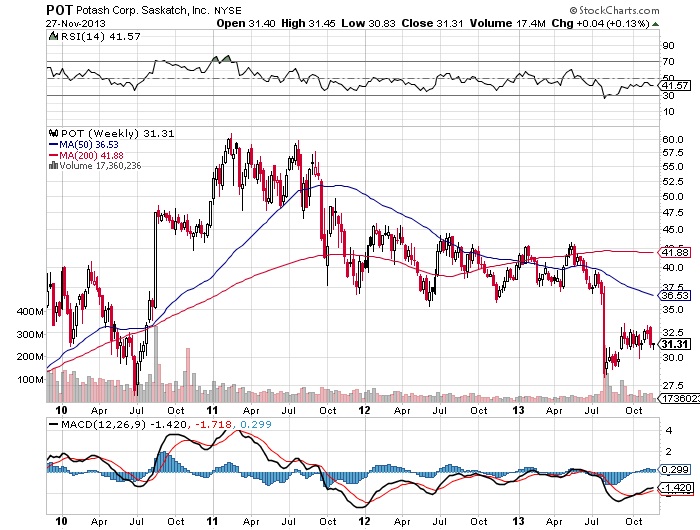
Task: Click the volume bars icon in the legend
Action: coord(53,165)
